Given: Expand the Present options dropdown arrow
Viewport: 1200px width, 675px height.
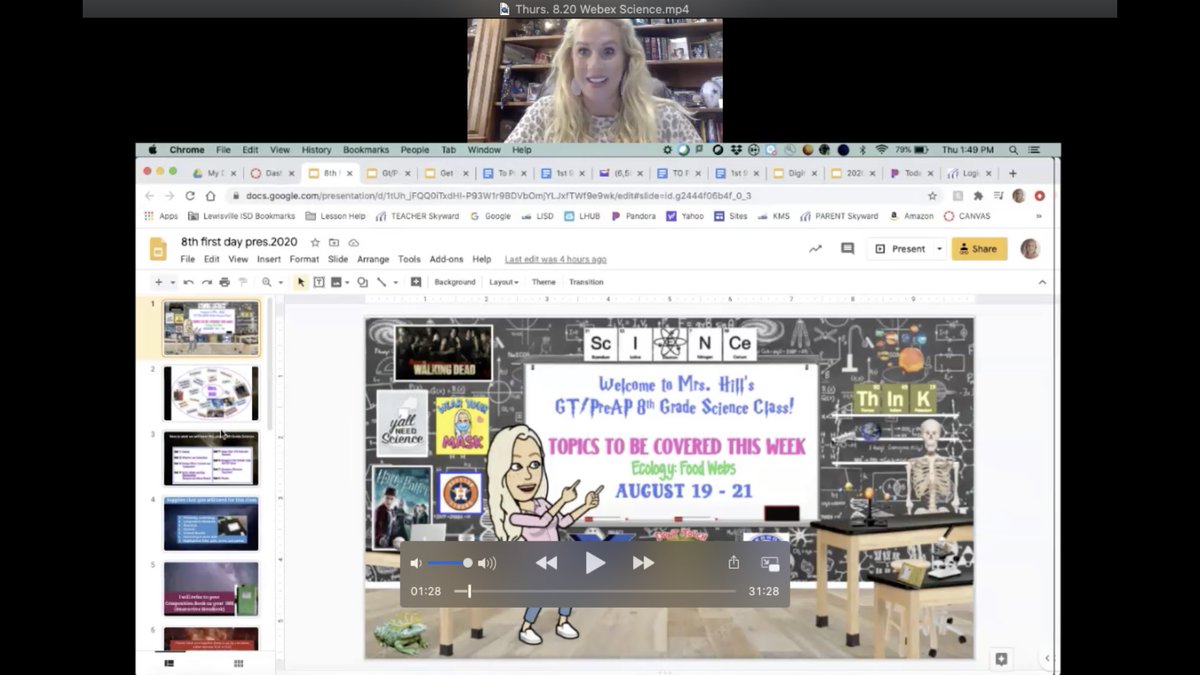Looking at the screenshot, I should click(x=940, y=249).
